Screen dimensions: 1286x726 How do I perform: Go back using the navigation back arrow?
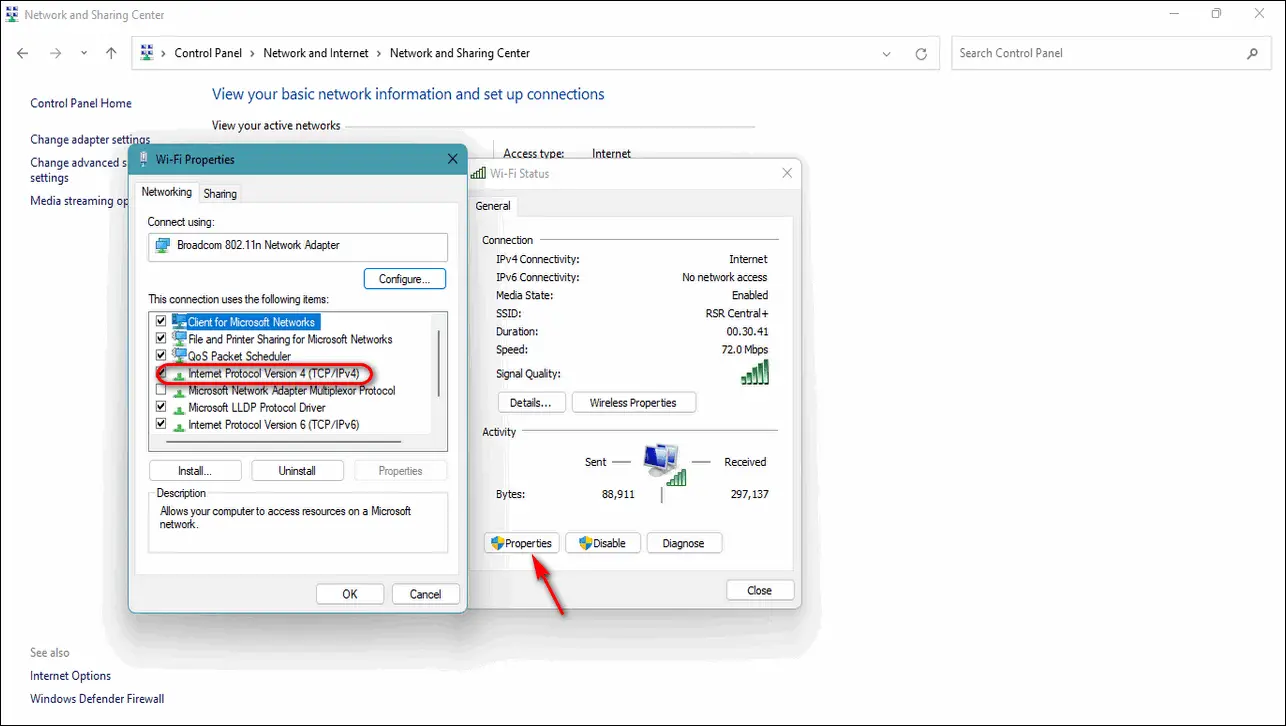23,53
